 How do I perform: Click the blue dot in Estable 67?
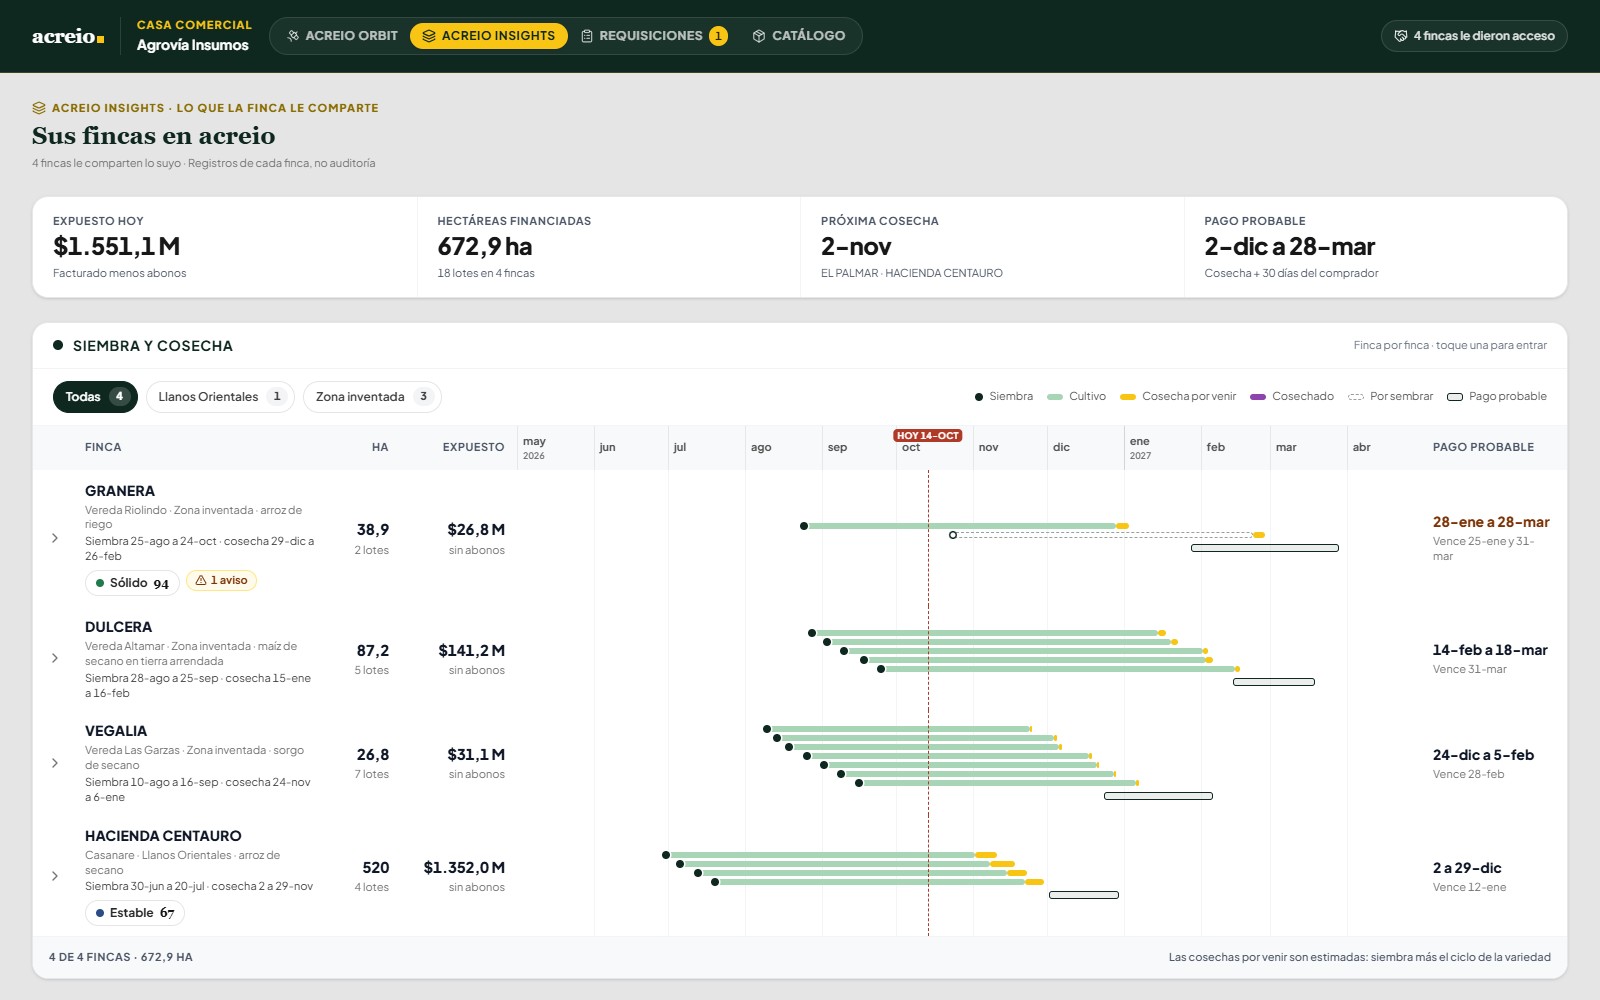(100, 913)
